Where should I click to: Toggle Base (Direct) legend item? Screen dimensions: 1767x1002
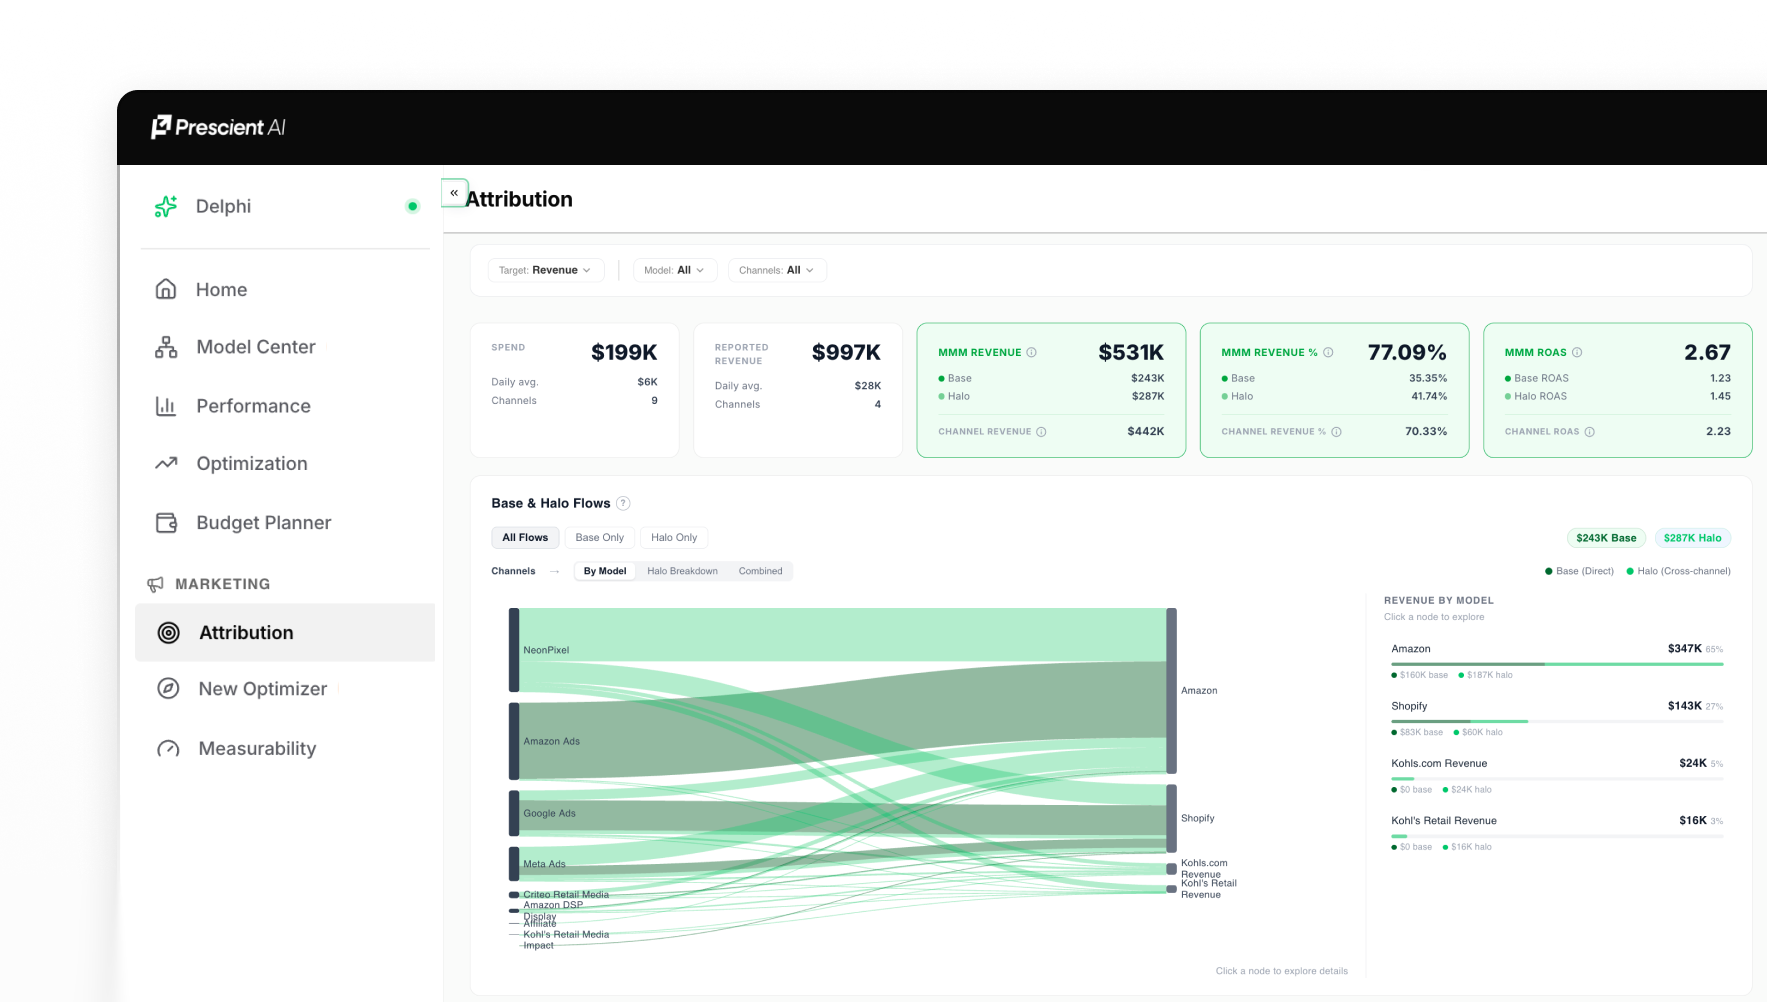click(1579, 571)
